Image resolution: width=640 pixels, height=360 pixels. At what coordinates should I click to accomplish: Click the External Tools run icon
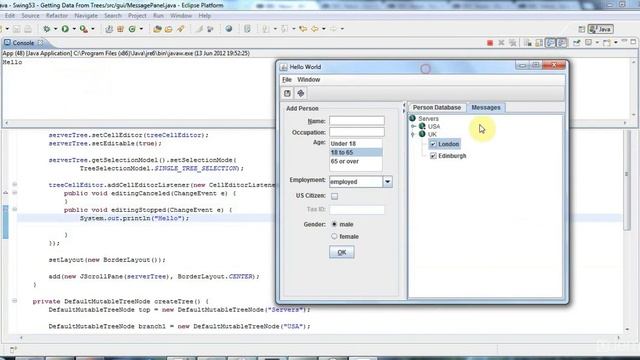point(84,29)
